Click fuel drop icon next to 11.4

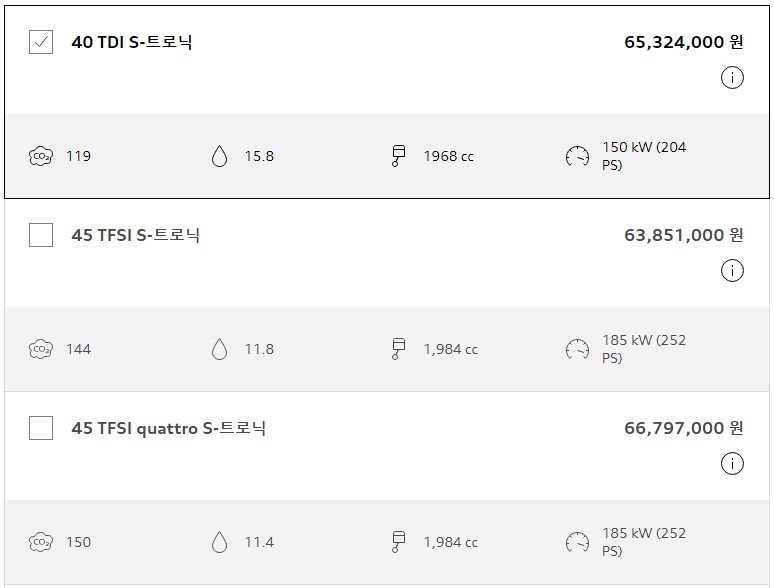(220, 543)
